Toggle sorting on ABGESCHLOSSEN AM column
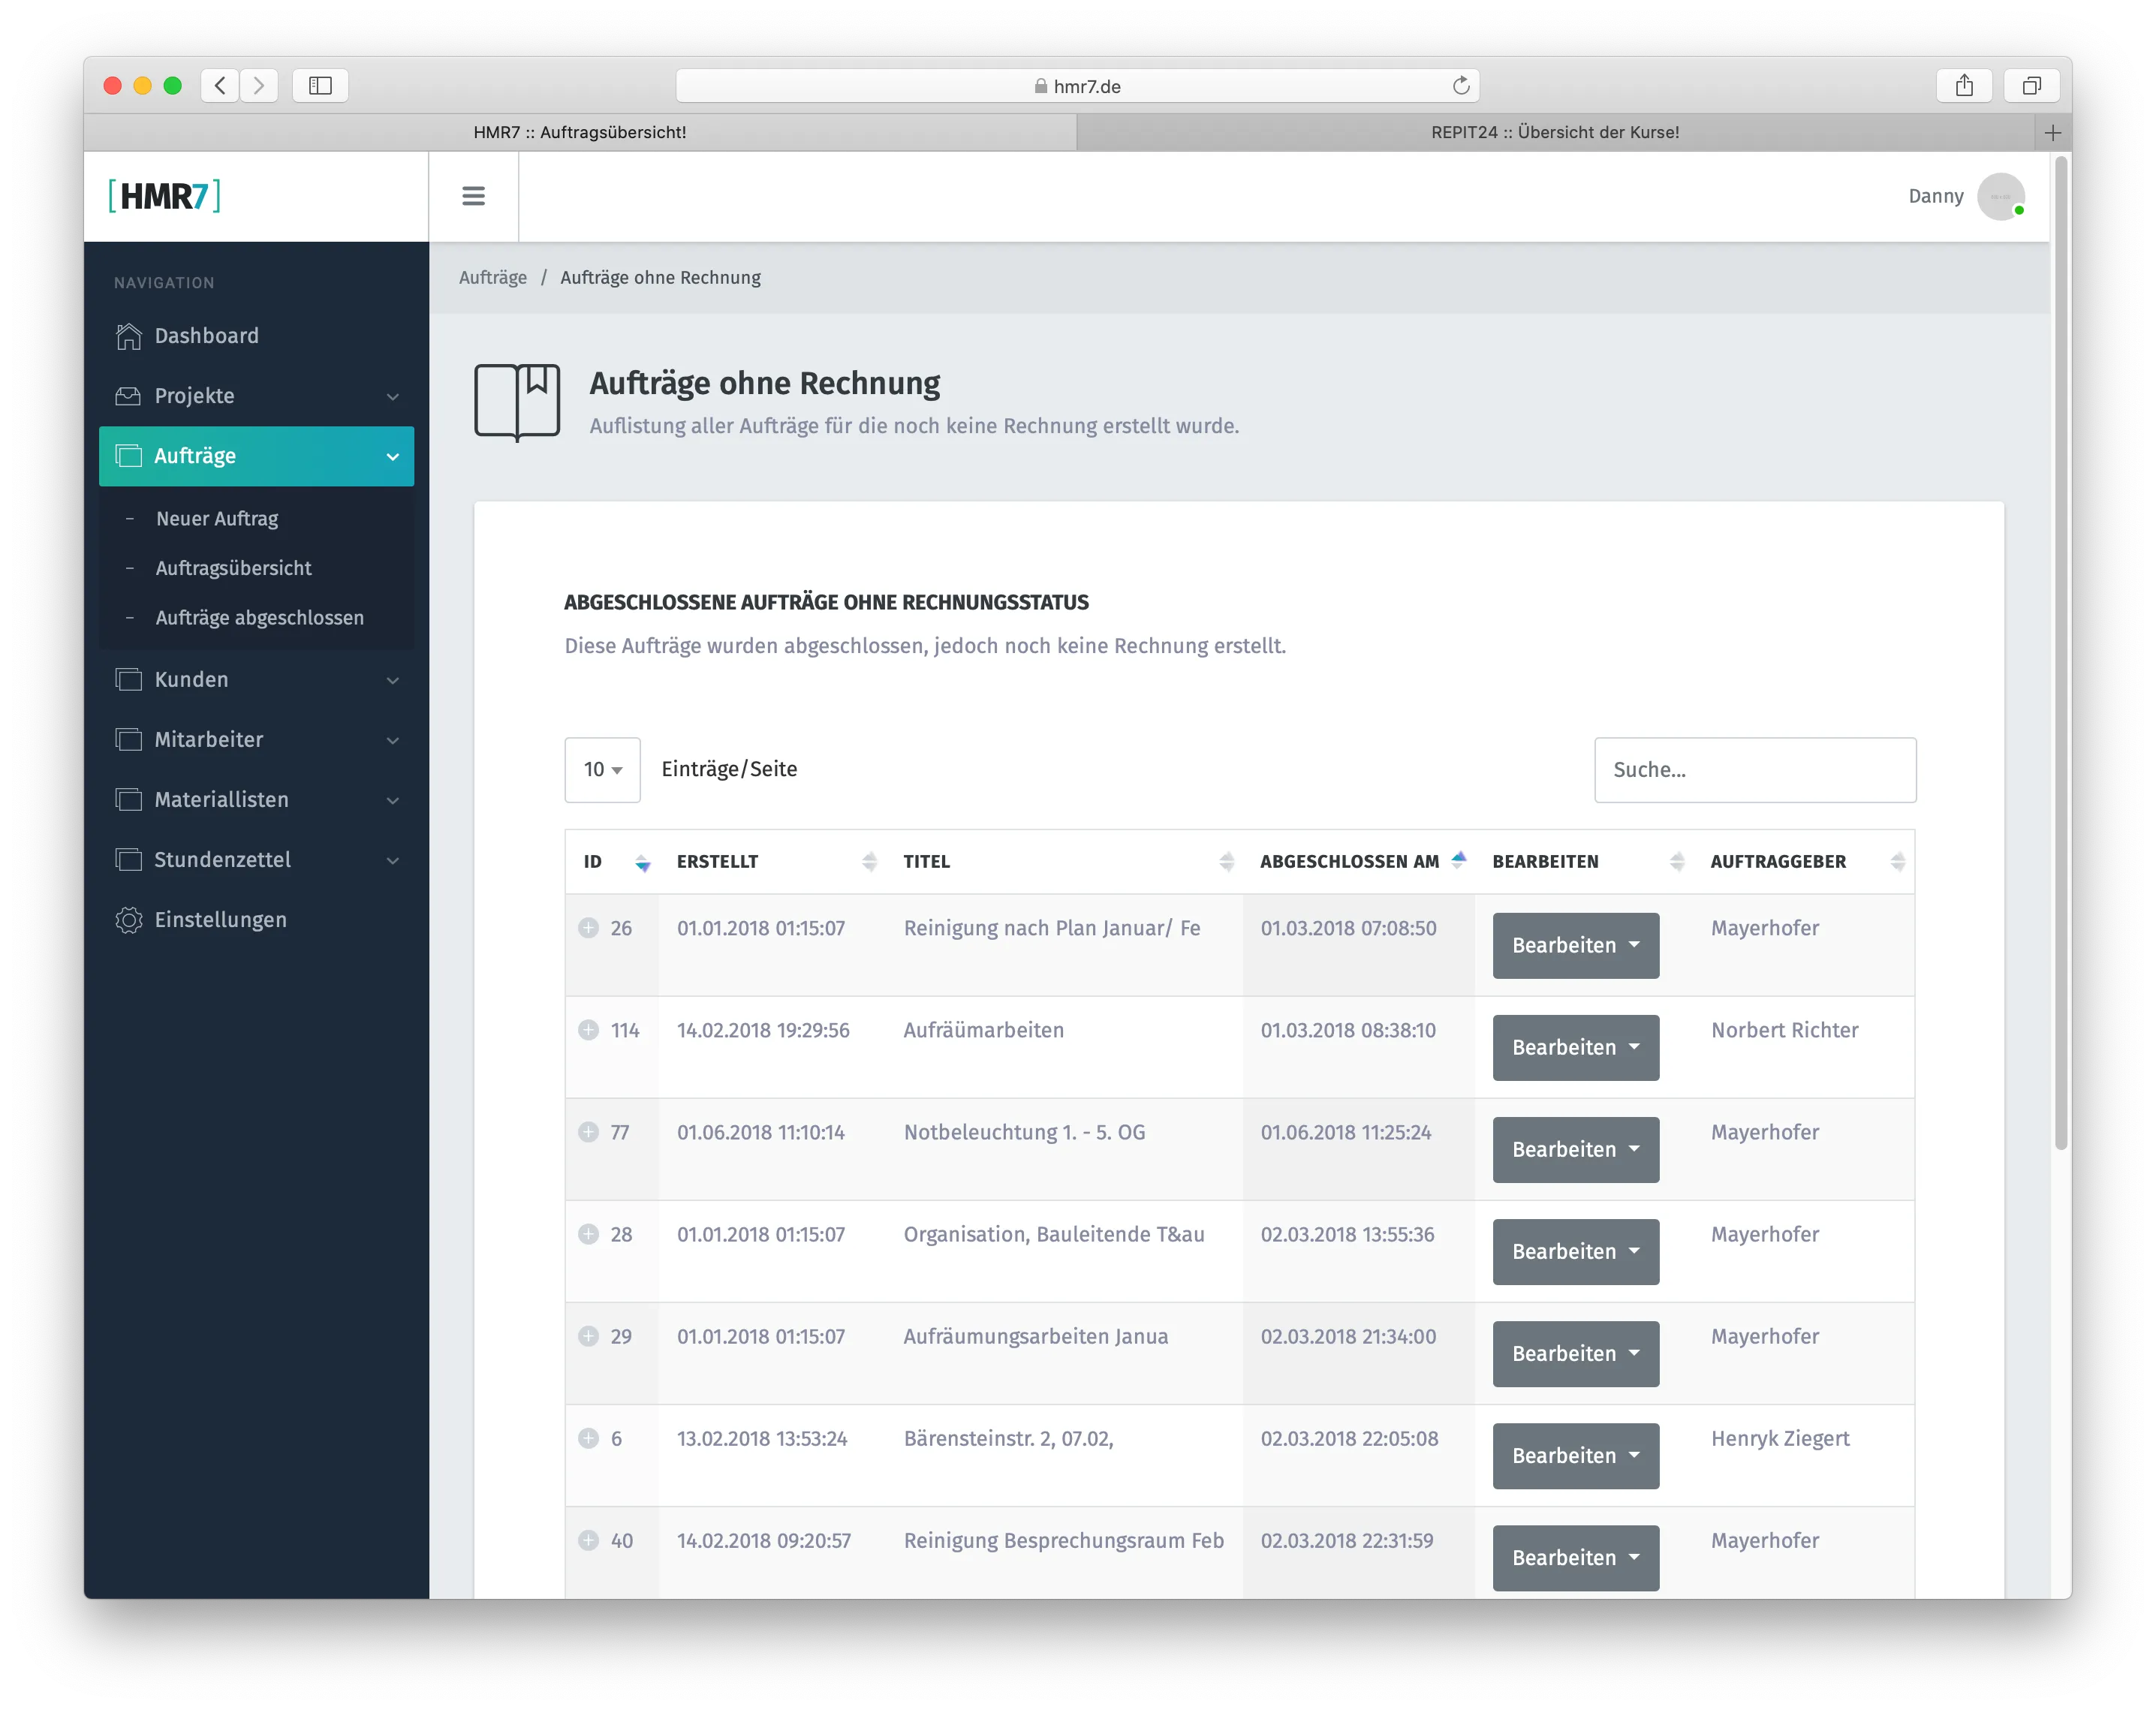The width and height of the screenshot is (2156, 1710). pyautogui.click(x=1459, y=858)
